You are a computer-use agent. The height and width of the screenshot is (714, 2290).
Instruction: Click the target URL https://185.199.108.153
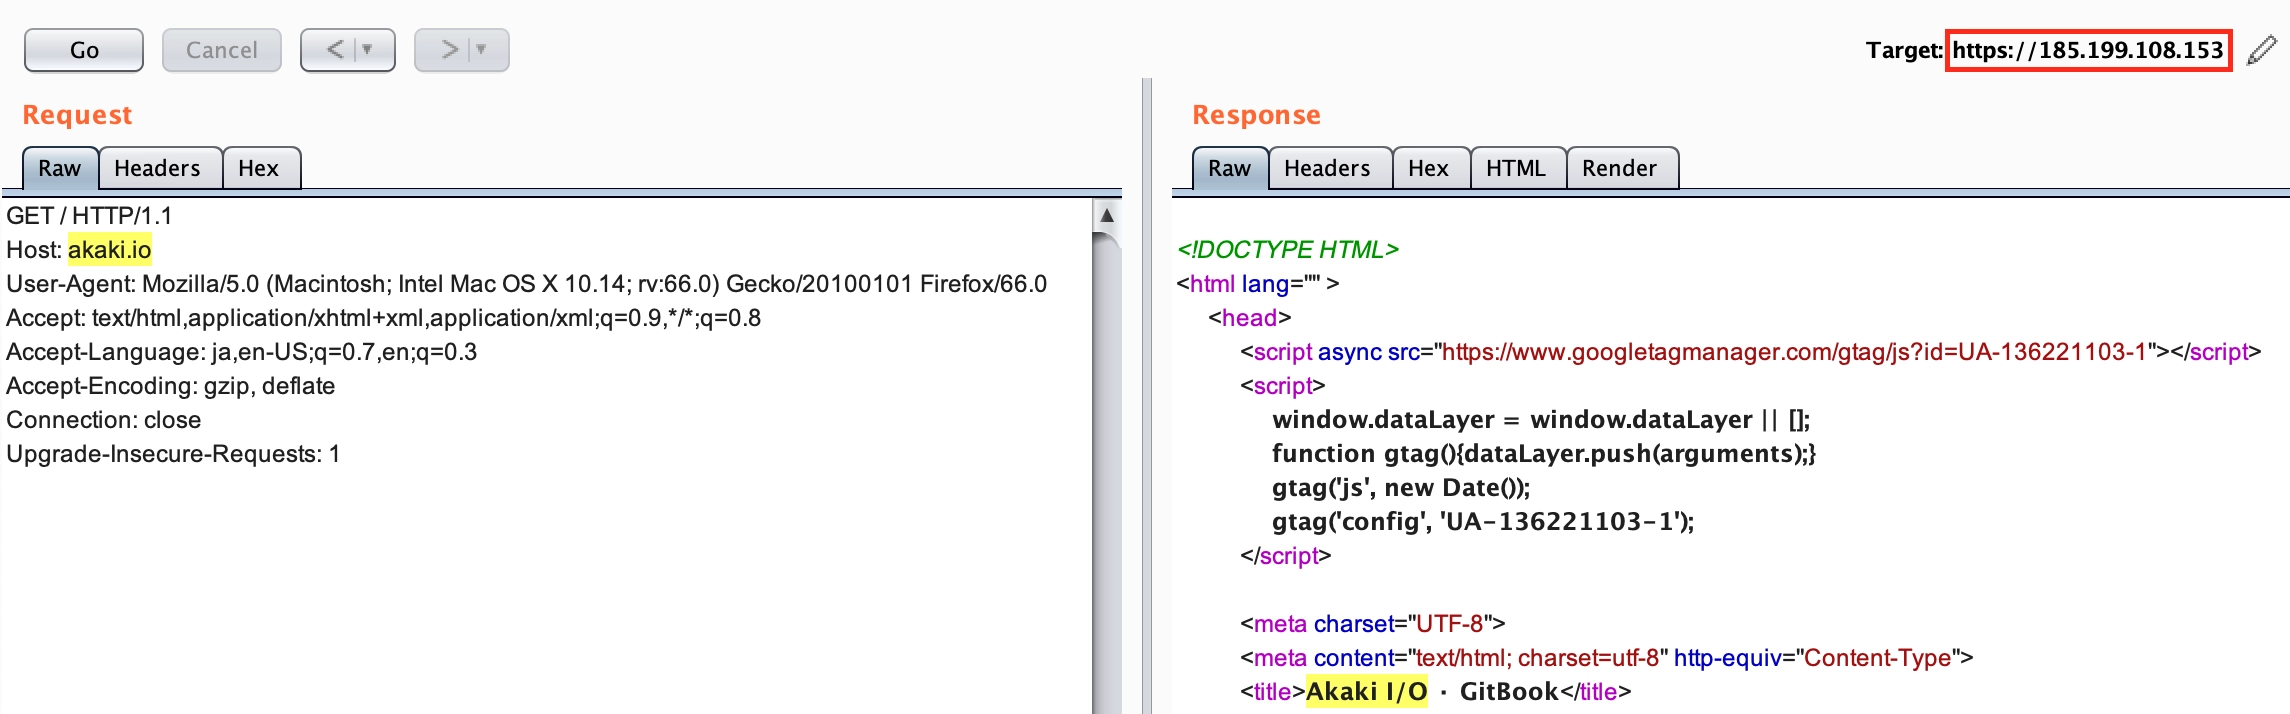pos(2087,50)
